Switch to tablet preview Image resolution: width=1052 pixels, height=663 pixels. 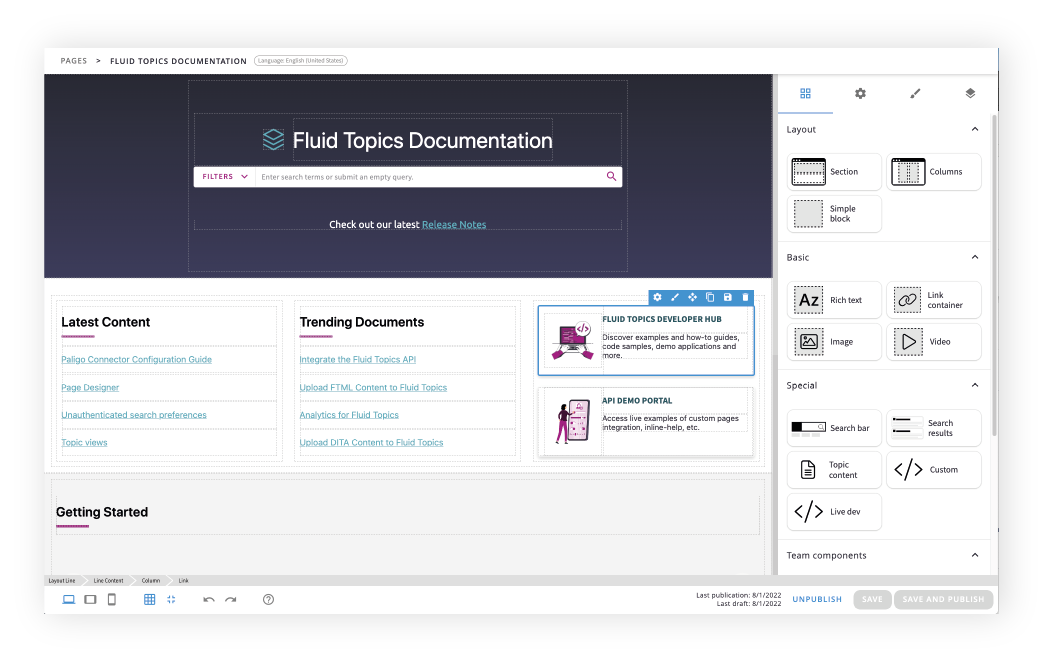point(90,599)
